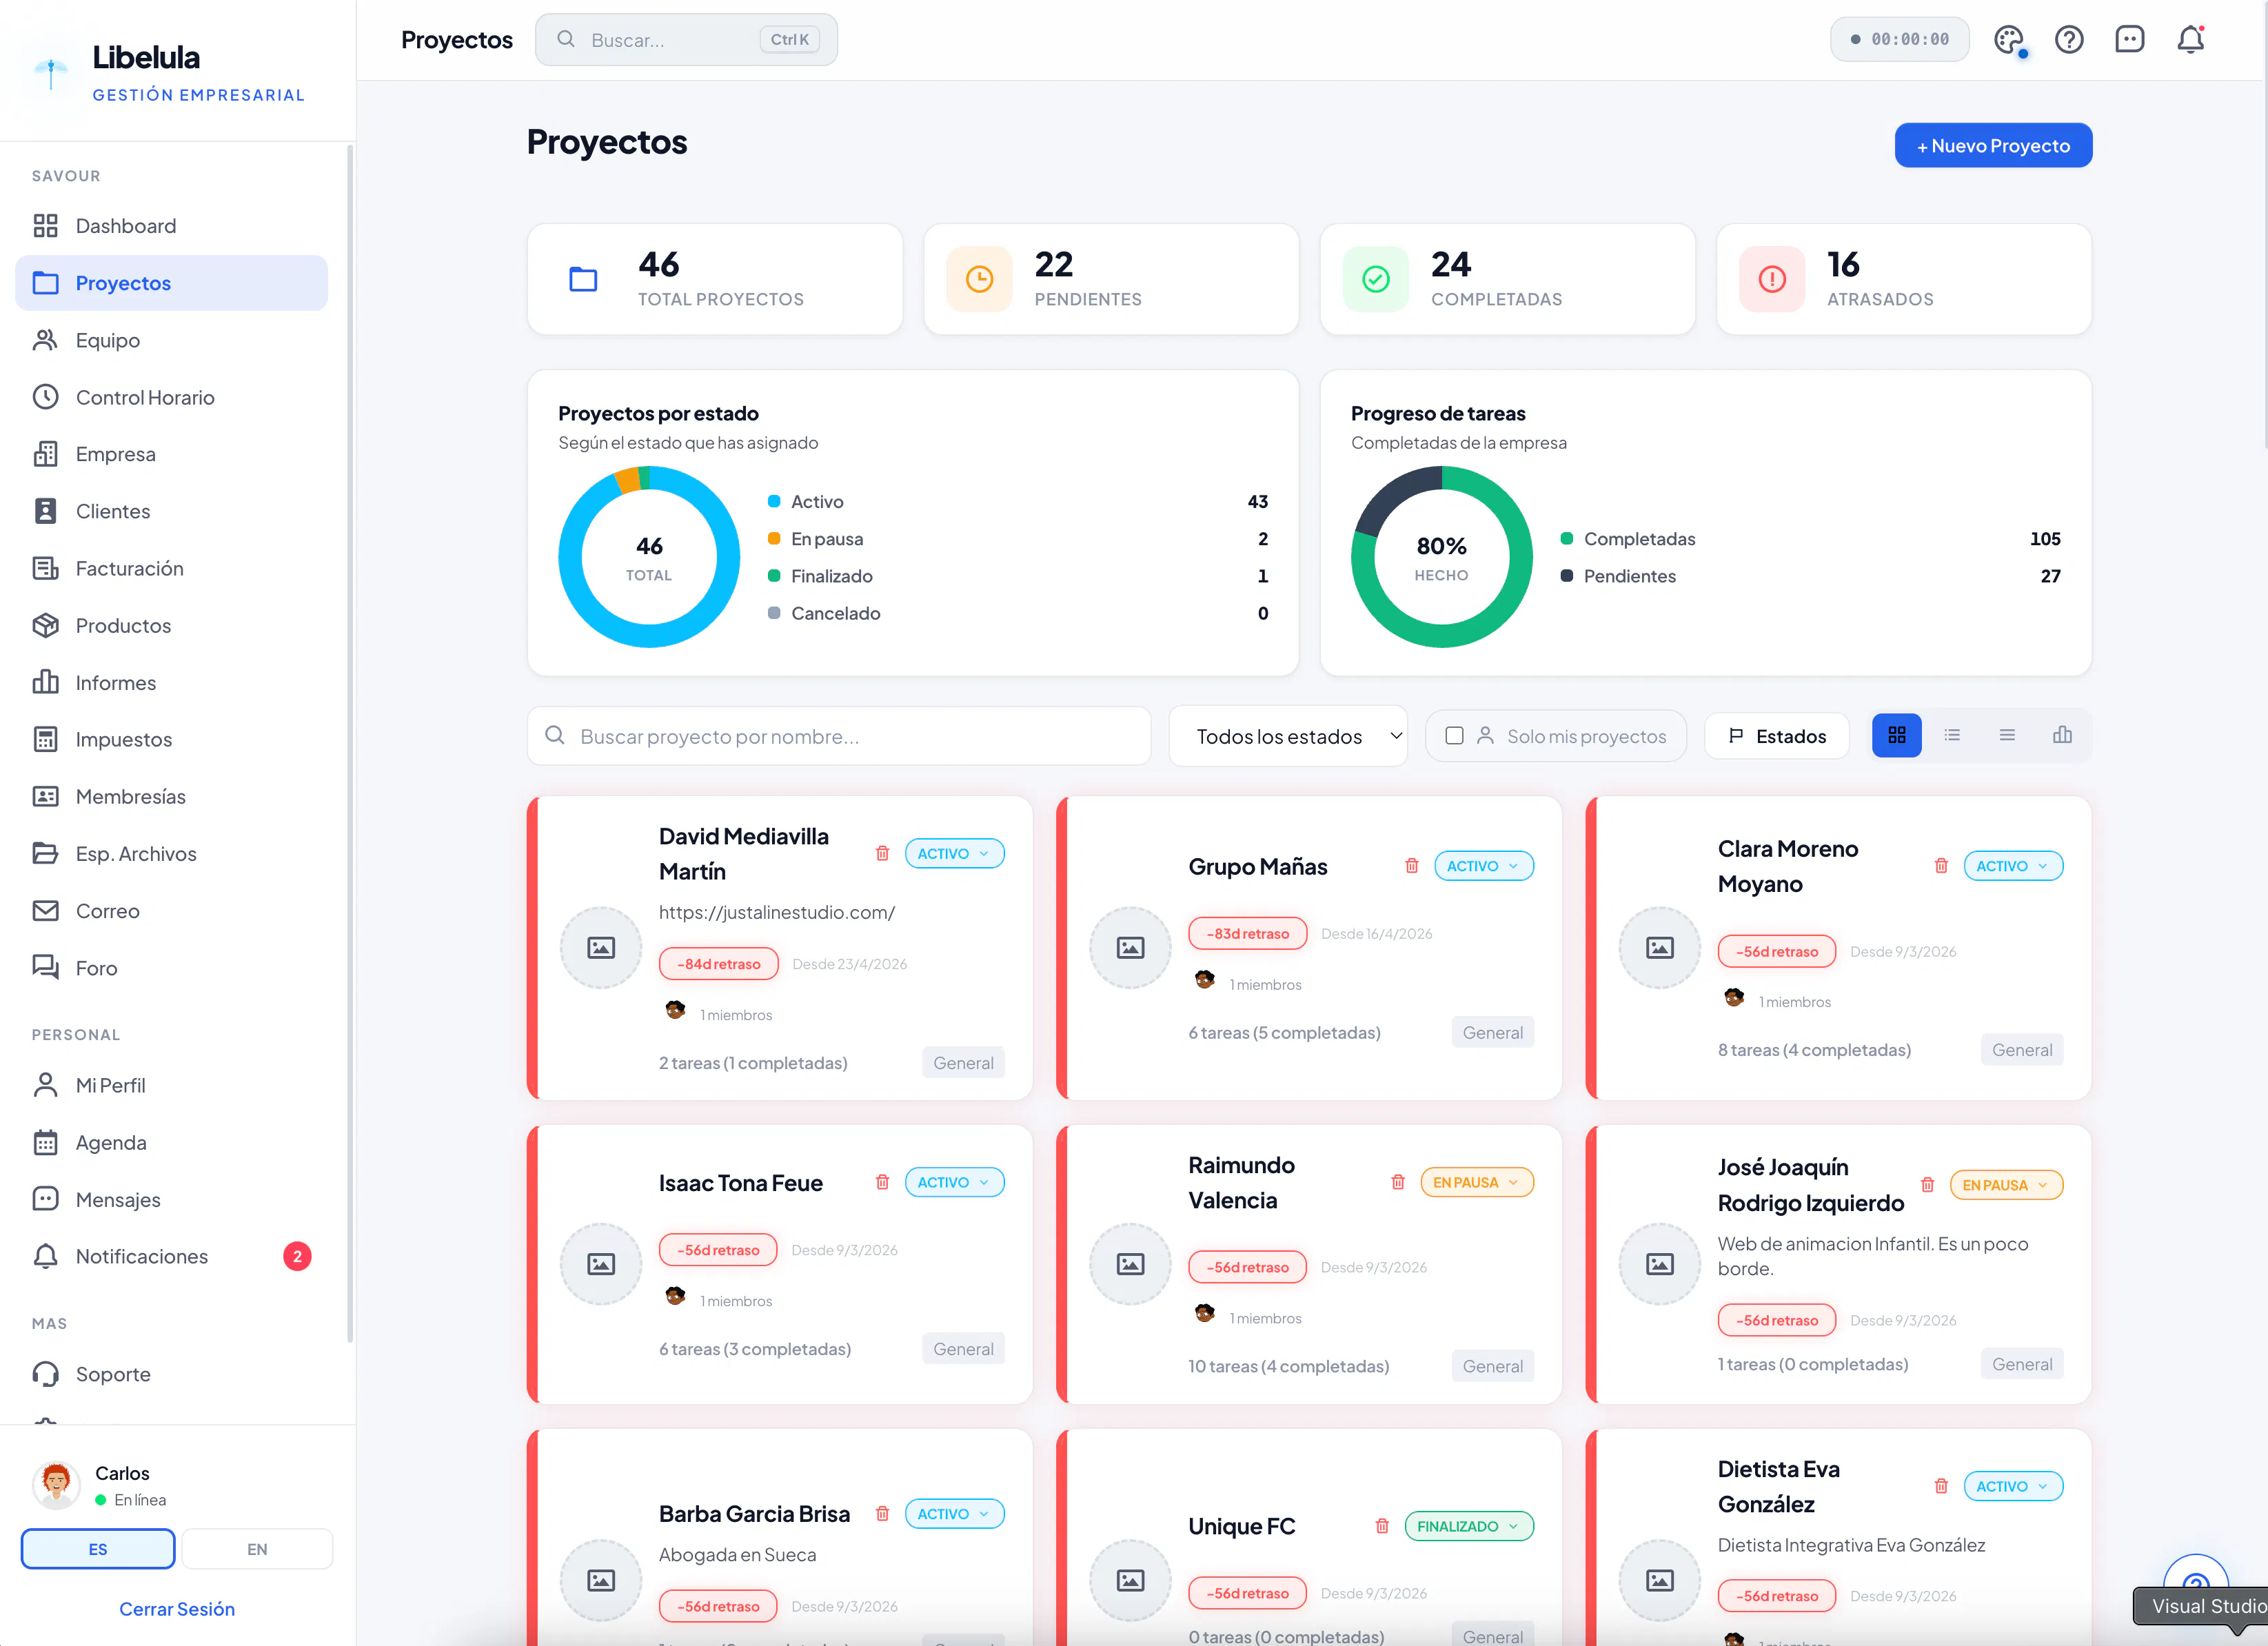Toggle Solo mis proyectos checkbox
The height and width of the screenshot is (1646, 2268).
(1454, 736)
